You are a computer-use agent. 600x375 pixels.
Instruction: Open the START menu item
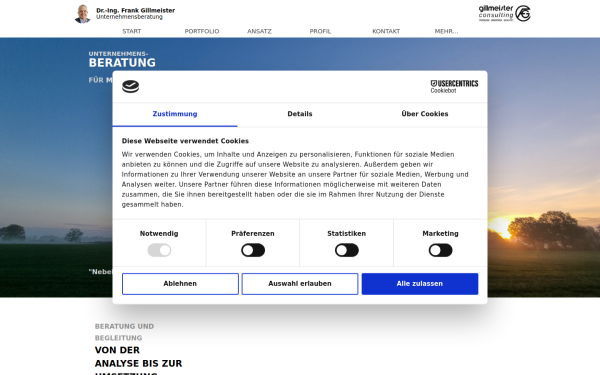click(132, 31)
